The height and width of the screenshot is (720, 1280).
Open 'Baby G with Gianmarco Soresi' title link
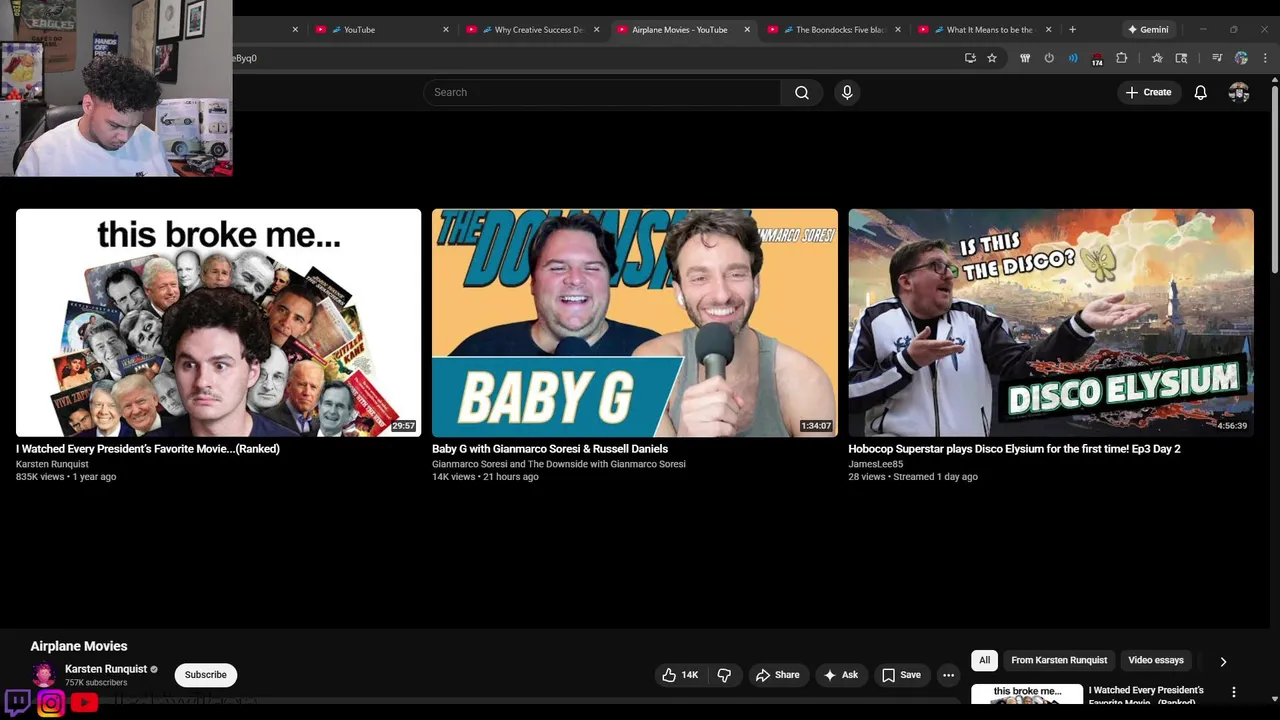(x=550, y=449)
